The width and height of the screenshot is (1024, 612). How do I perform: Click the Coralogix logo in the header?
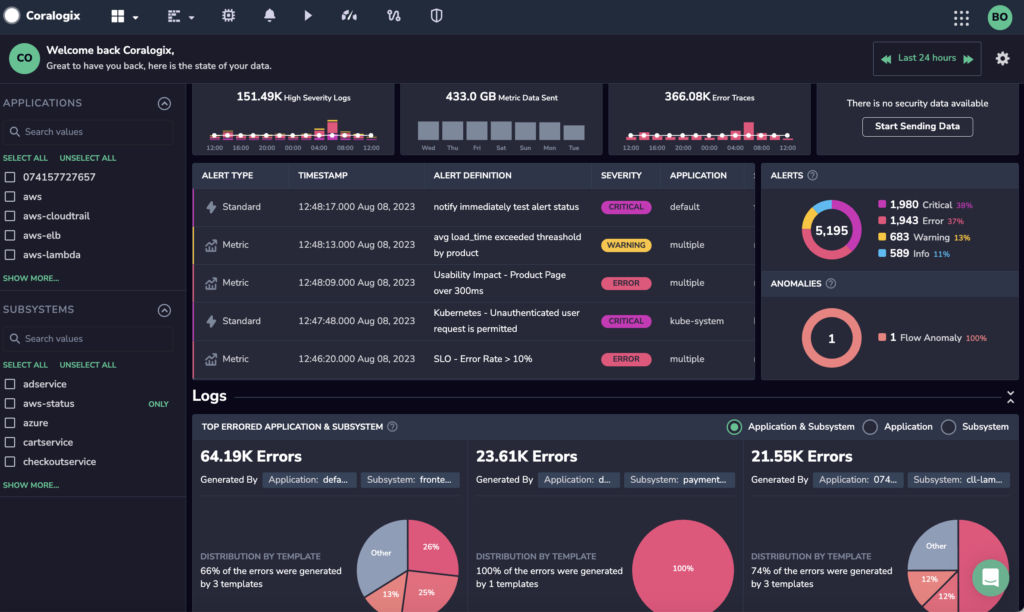(x=42, y=16)
